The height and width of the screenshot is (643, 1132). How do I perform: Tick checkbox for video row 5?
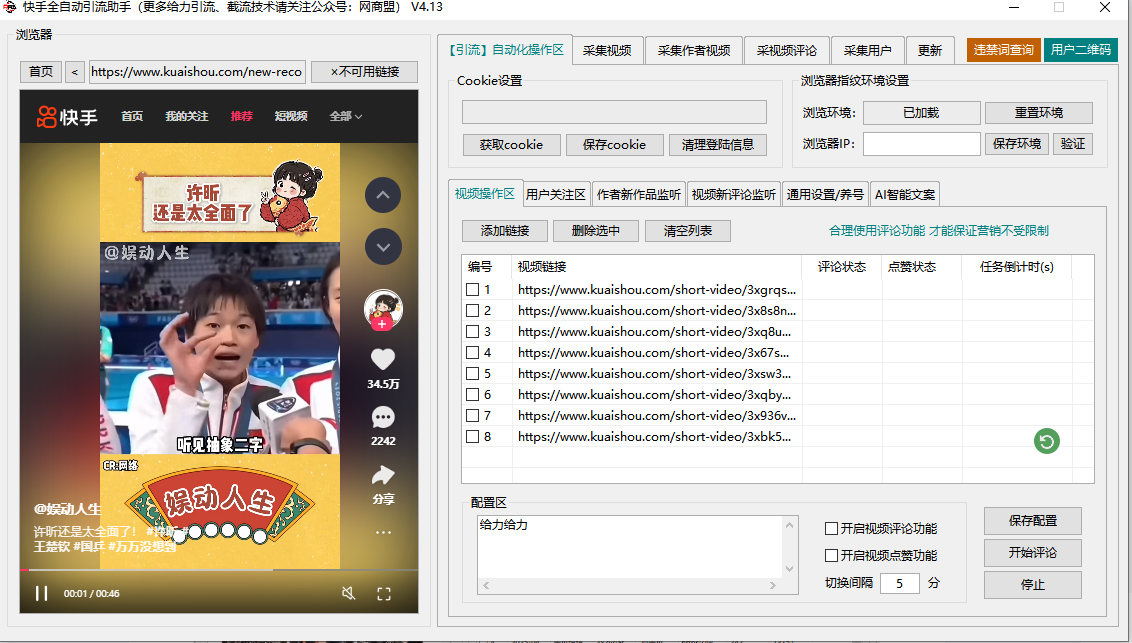coord(472,373)
